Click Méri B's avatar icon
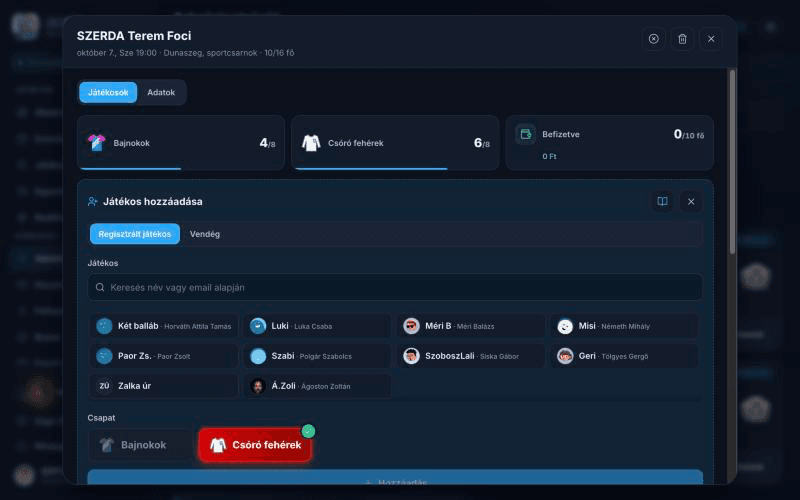 click(x=411, y=326)
